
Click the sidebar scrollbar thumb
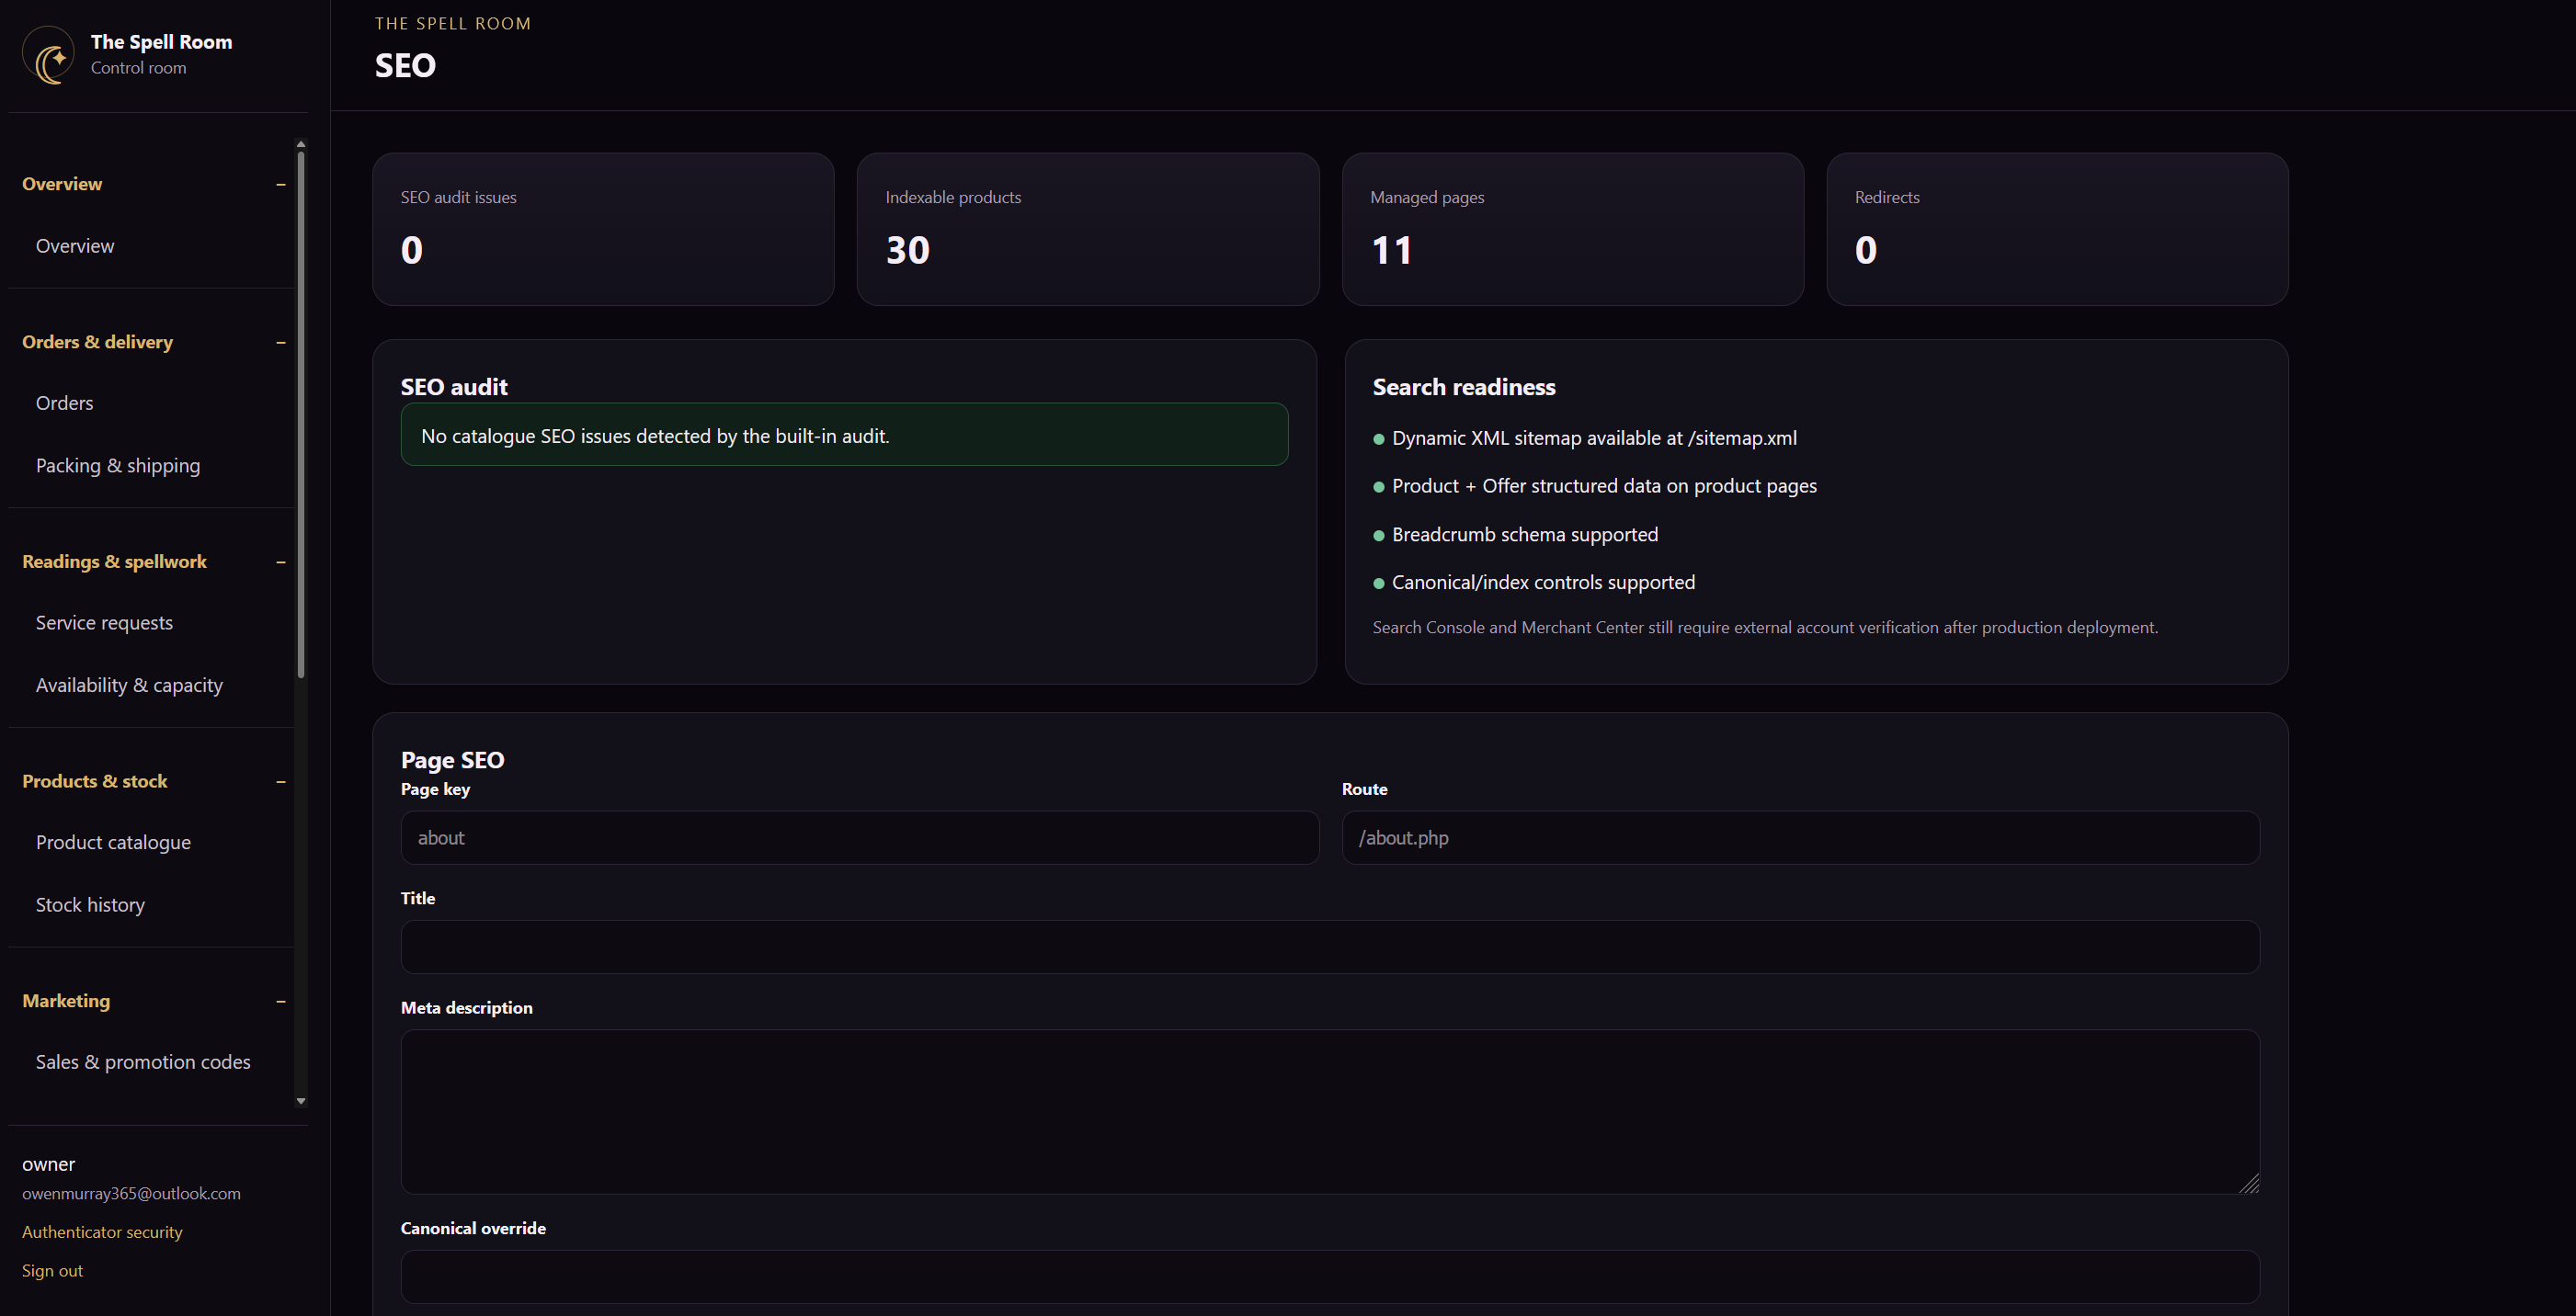[301, 414]
